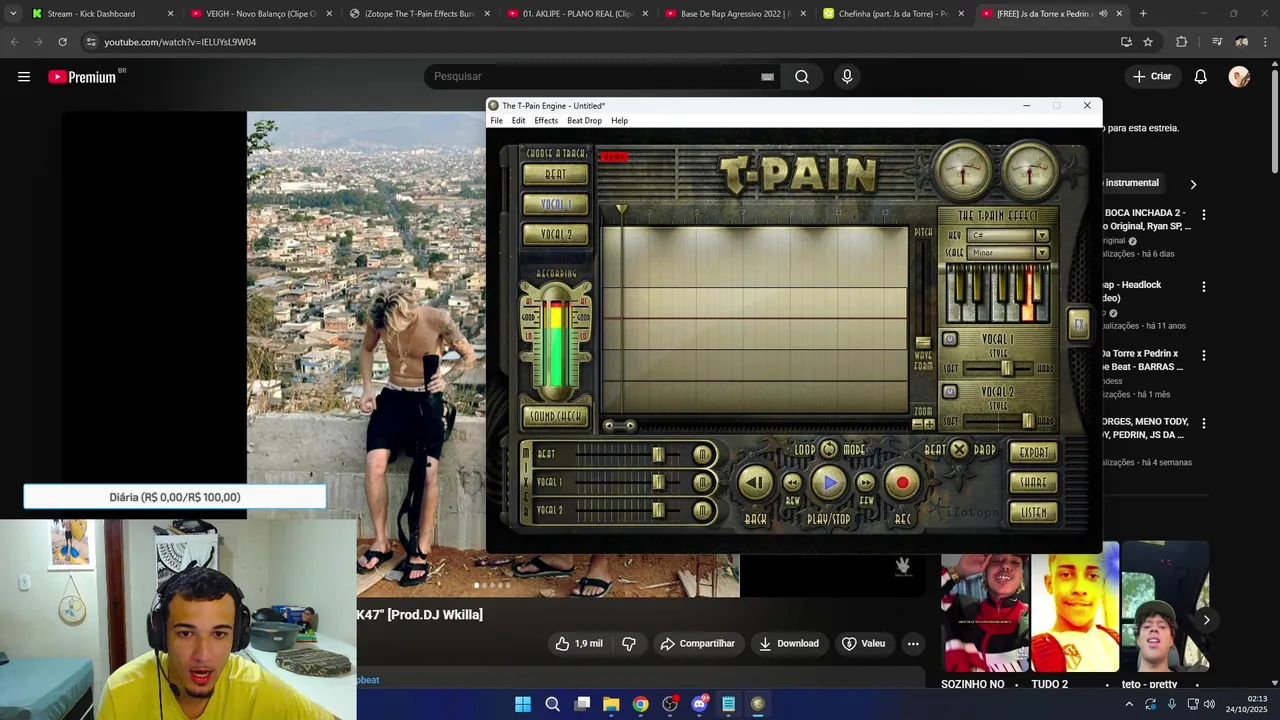Like the video (1,9 mil)
Screen dimensions: 1280x720
tap(579, 644)
